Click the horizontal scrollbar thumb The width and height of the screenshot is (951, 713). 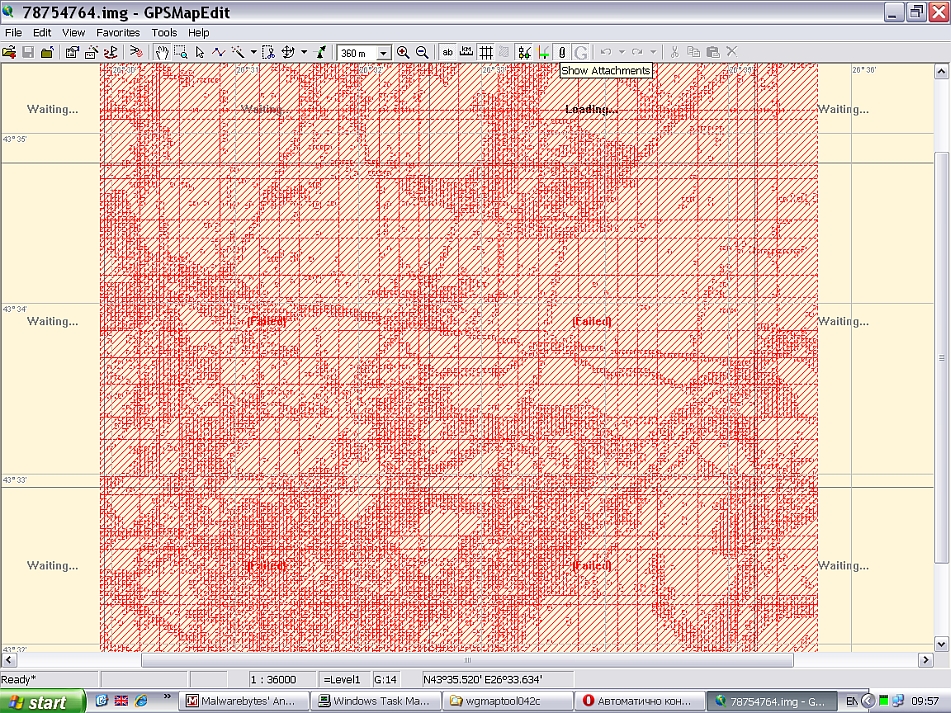[x=467, y=661]
